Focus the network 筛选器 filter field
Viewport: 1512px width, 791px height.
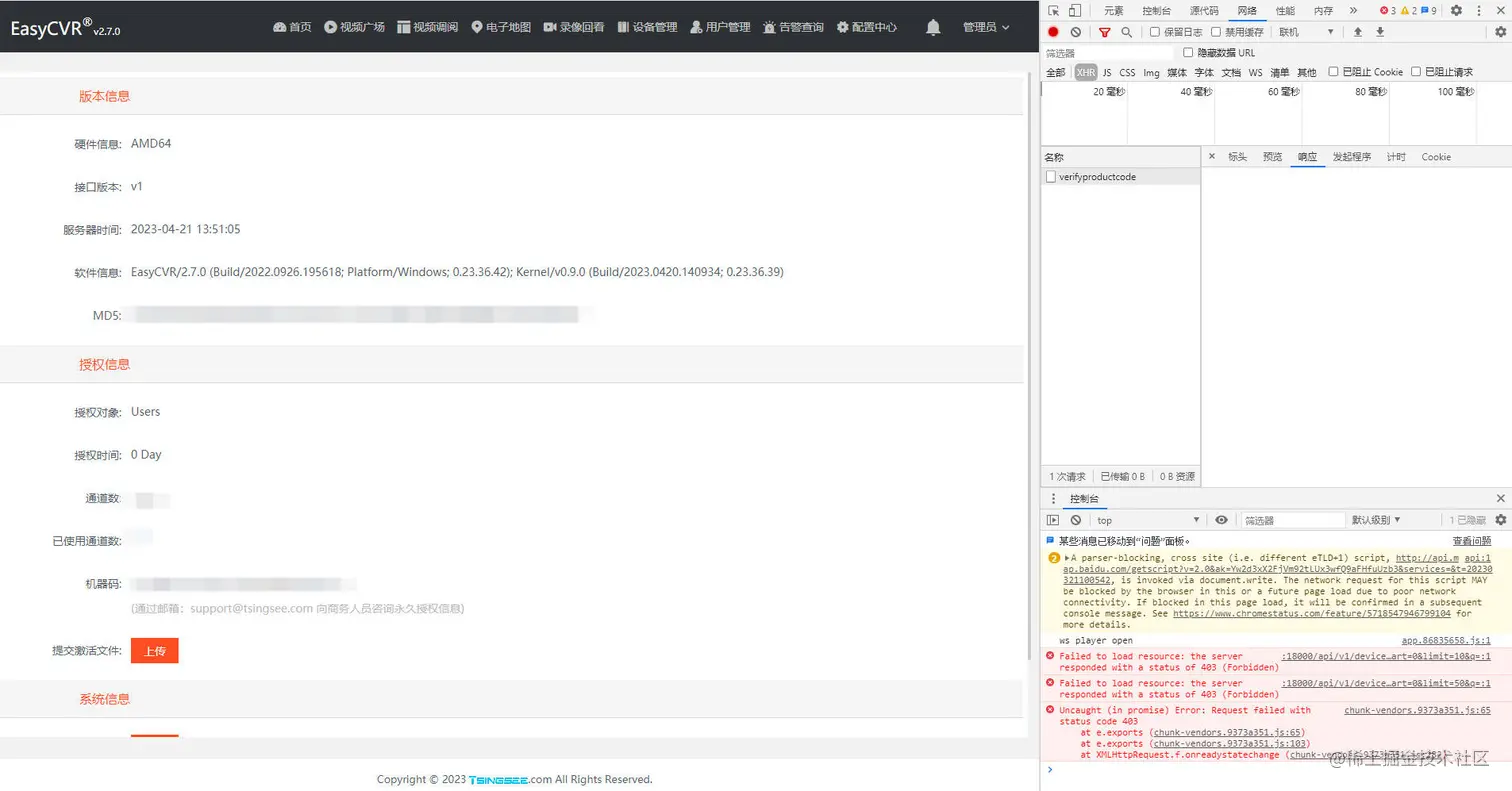[x=1108, y=52]
